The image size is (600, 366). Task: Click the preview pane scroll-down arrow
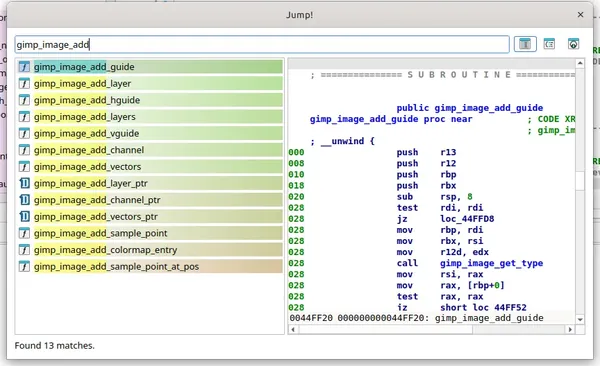pos(580,319)
